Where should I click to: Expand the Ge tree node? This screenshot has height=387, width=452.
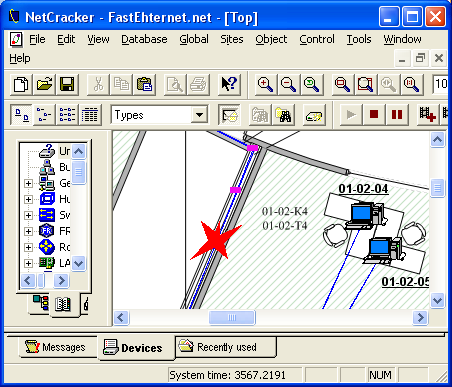28,183
